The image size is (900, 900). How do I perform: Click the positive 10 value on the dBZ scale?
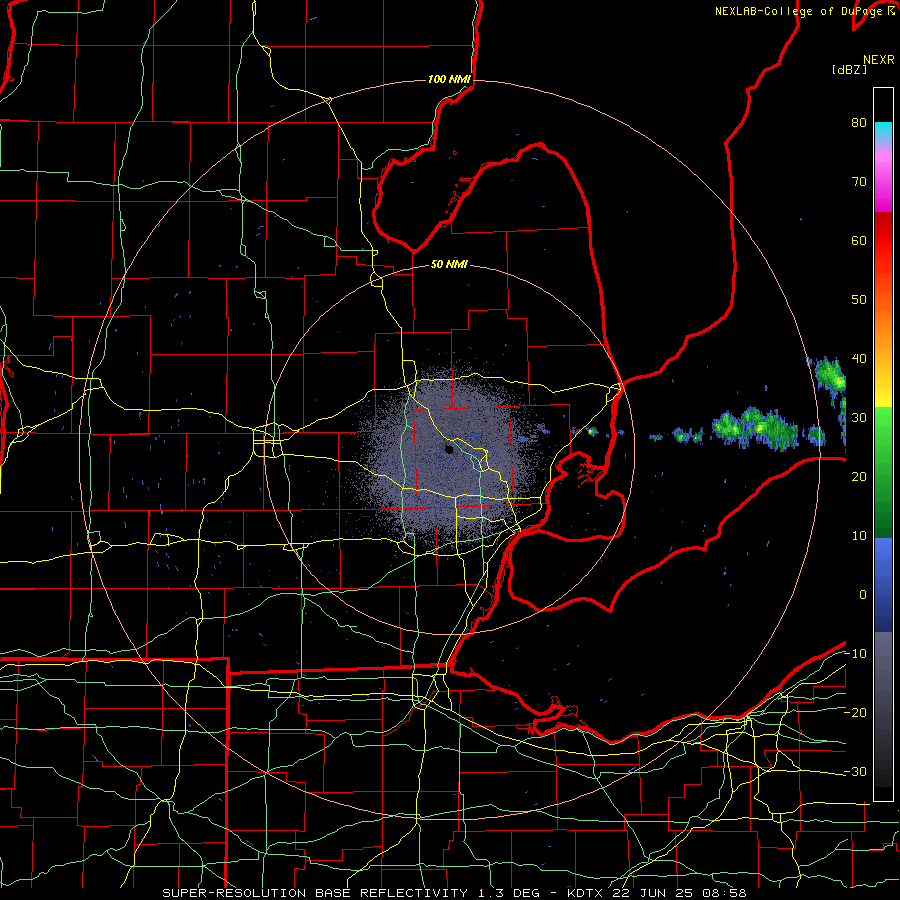[859, 536]
